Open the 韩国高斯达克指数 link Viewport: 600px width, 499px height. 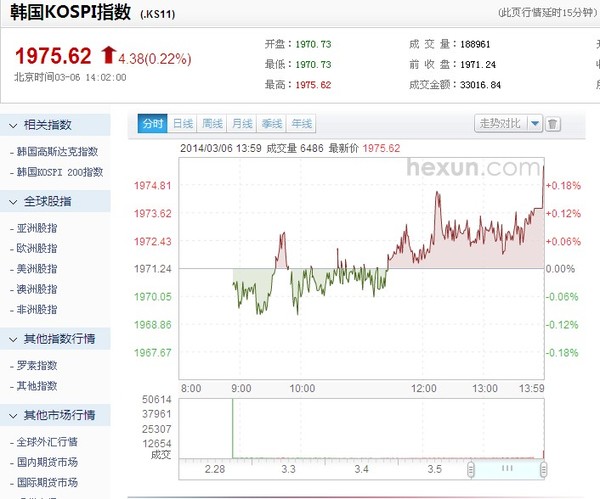click(x=57, y=152)
